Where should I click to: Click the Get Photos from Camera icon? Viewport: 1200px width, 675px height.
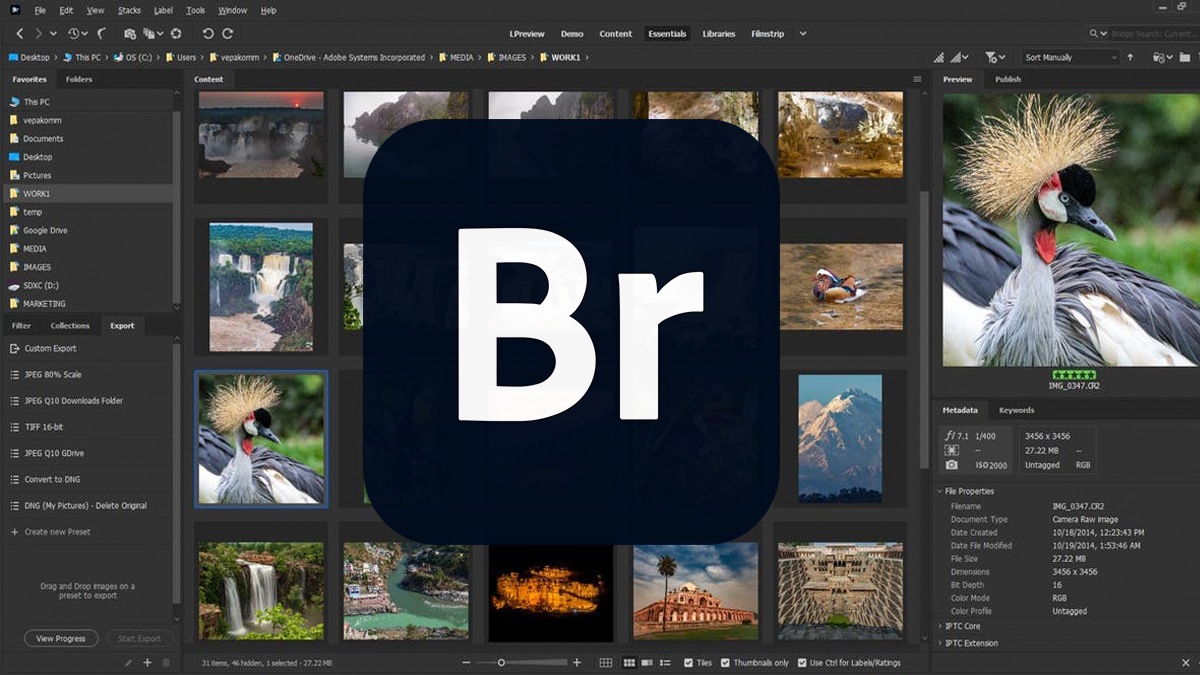click(x=130, y=34)
